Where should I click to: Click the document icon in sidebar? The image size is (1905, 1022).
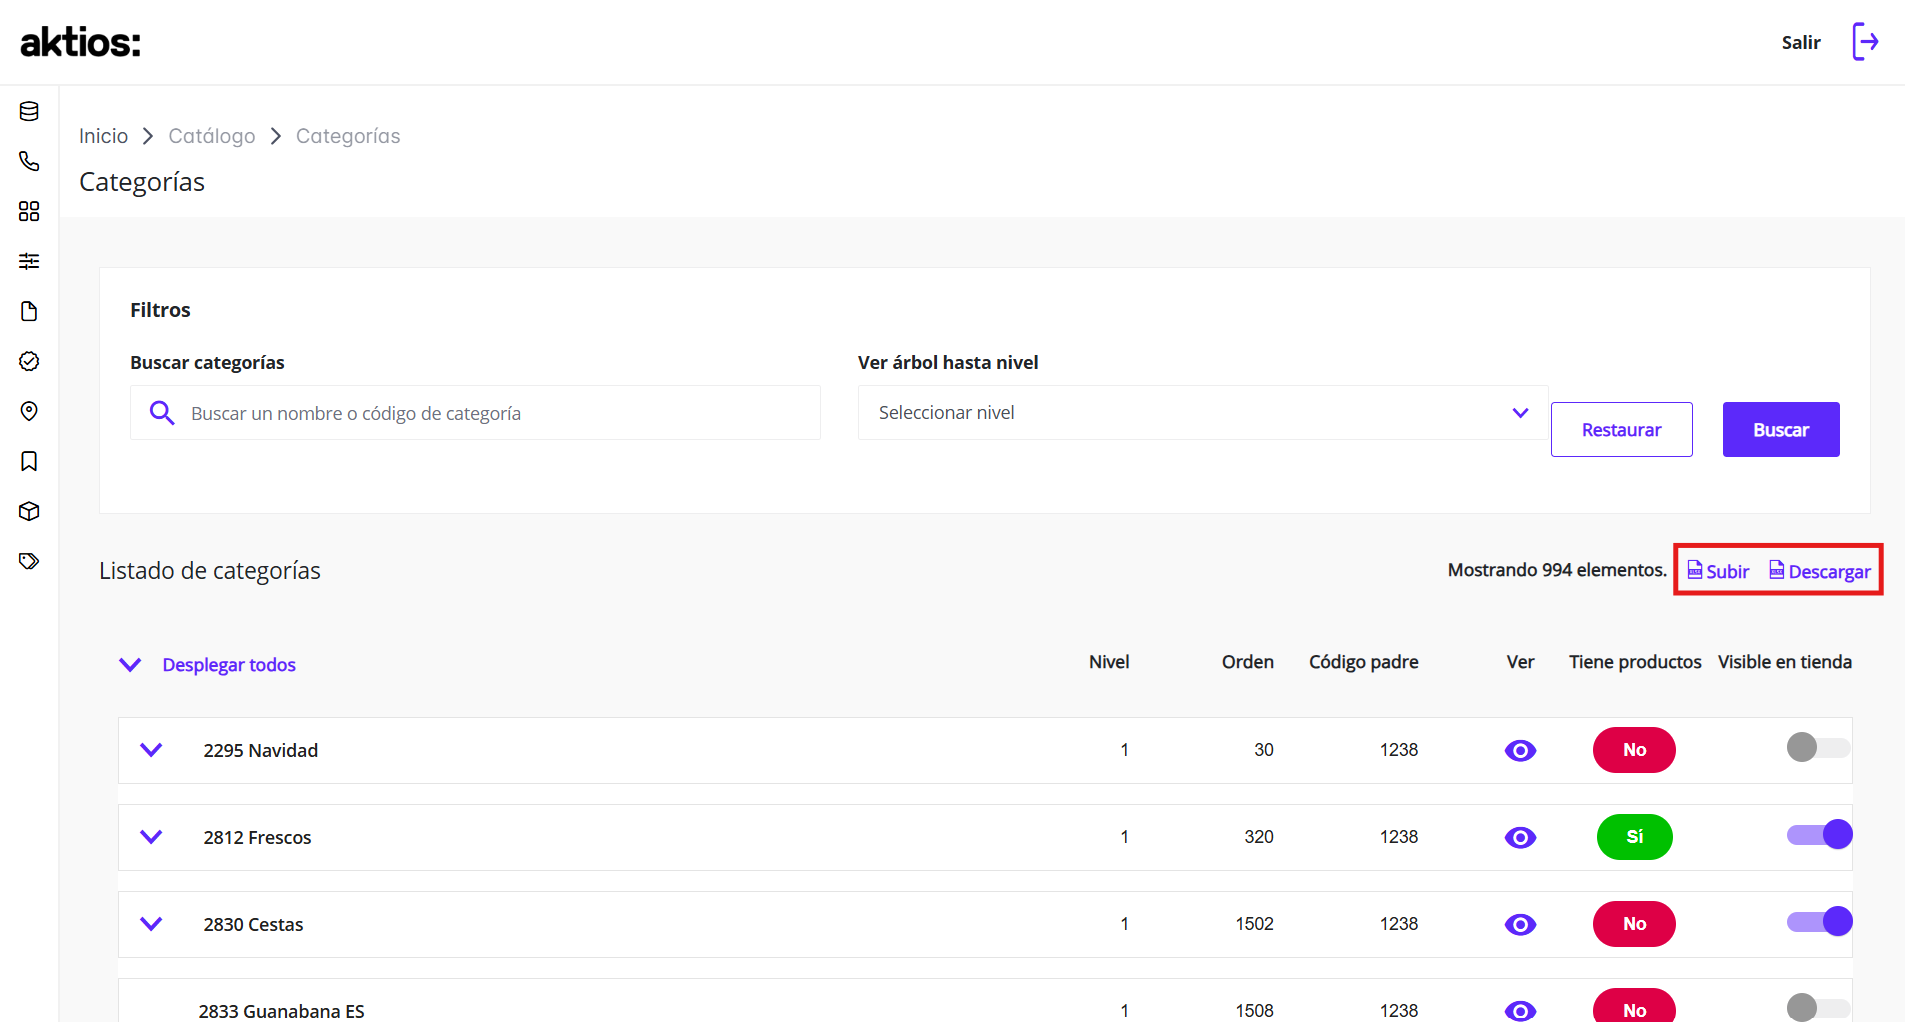pyautogui.click(x=29, y=311)
